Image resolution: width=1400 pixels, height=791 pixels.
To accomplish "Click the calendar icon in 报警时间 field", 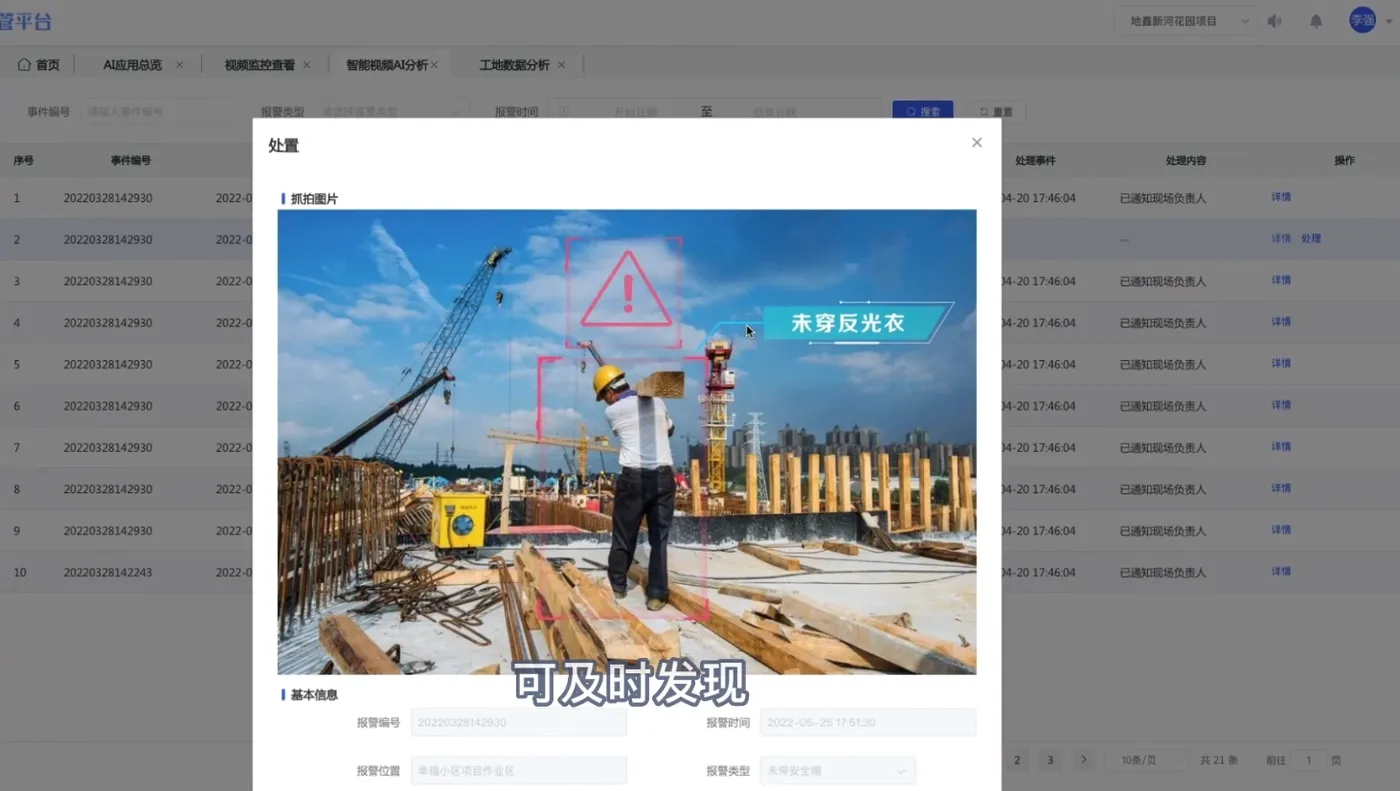I will tap(564, 112).
